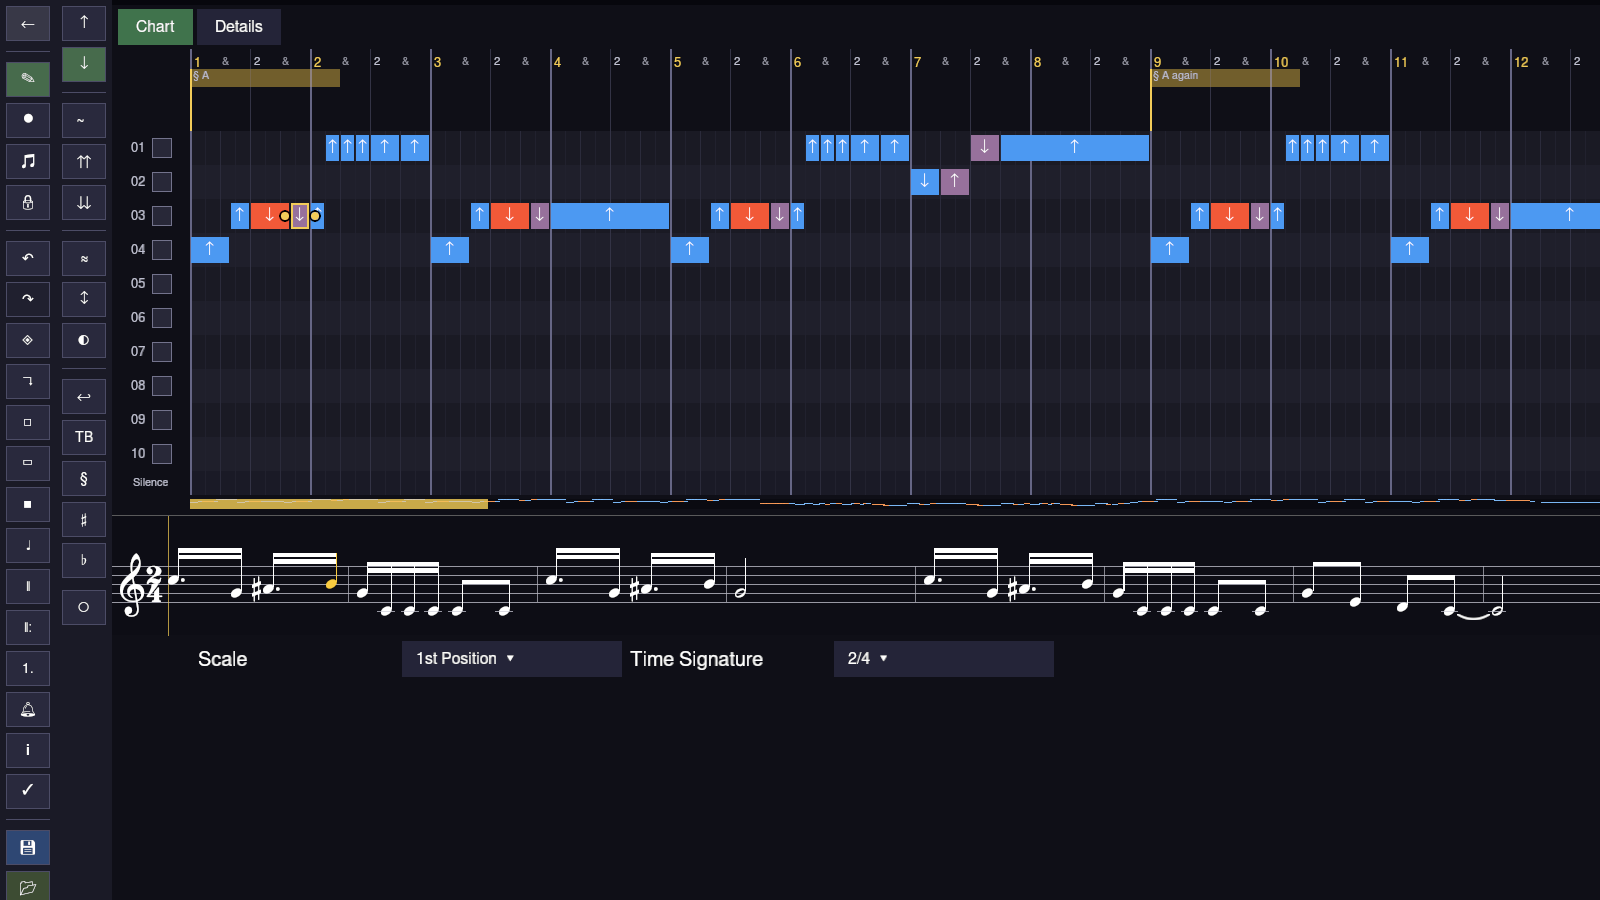
Task: Switch to the Chart tab
Action: tap(155, 27)
